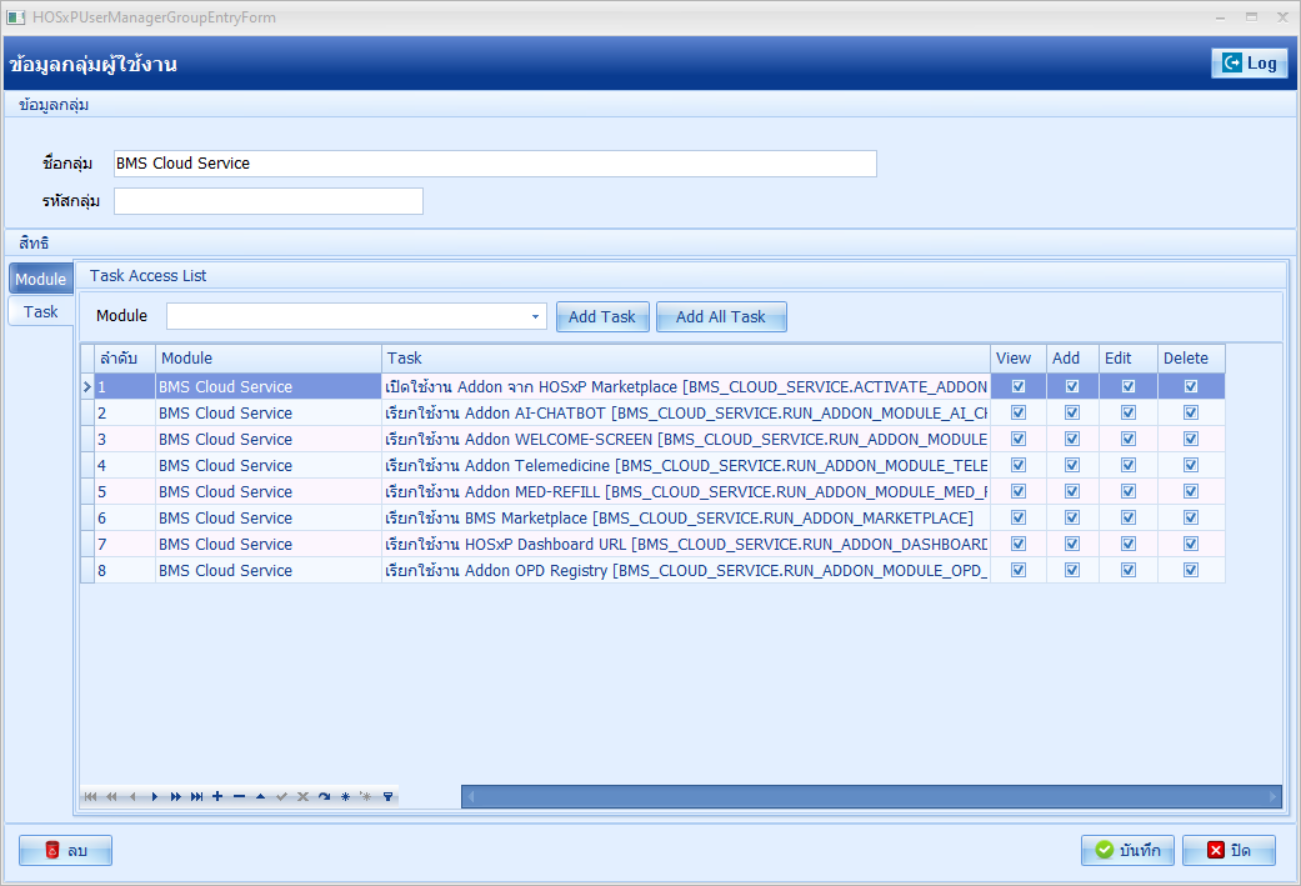Screen dimensions: 1301x886
Task: Toggle Edit checkbox for HOSxP Dashboard URL row
Action: tap(1128, 543)
